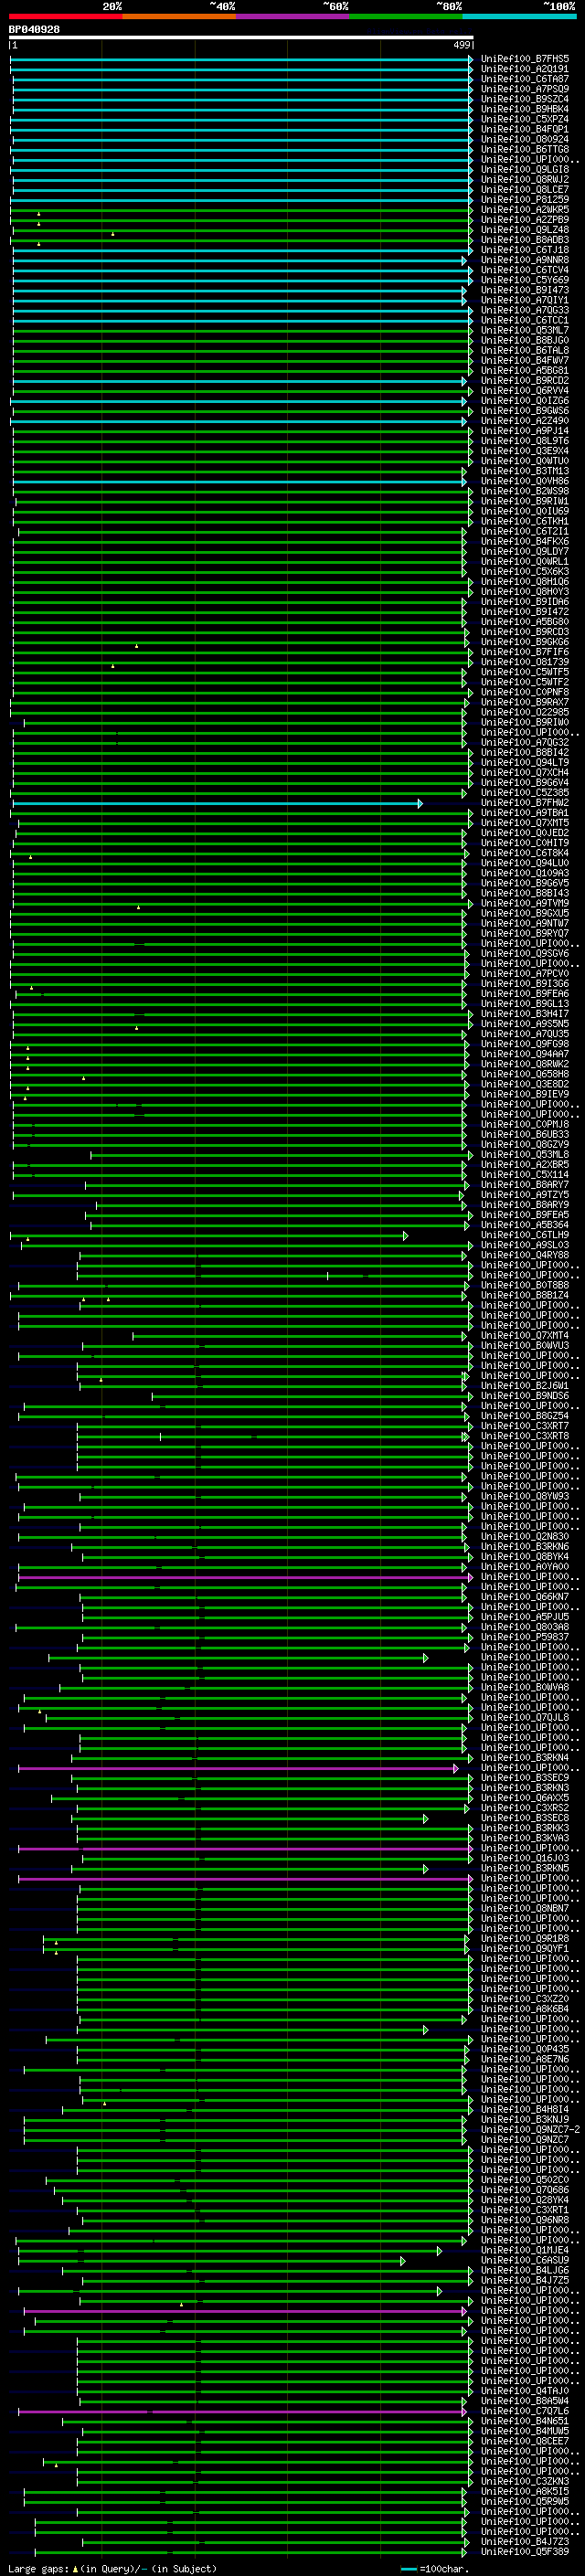Open hit UniRef100_B7FHS5

[x=525, y=59]
